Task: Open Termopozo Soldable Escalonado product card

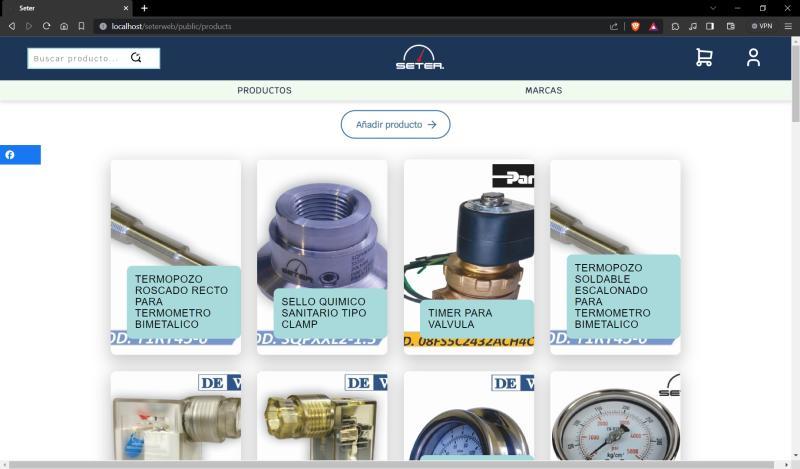Action: 615,257
